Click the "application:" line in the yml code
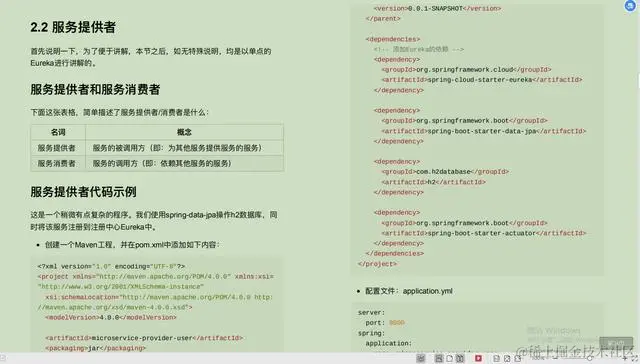This screenshot has height=364, width=640. point(389,343)
